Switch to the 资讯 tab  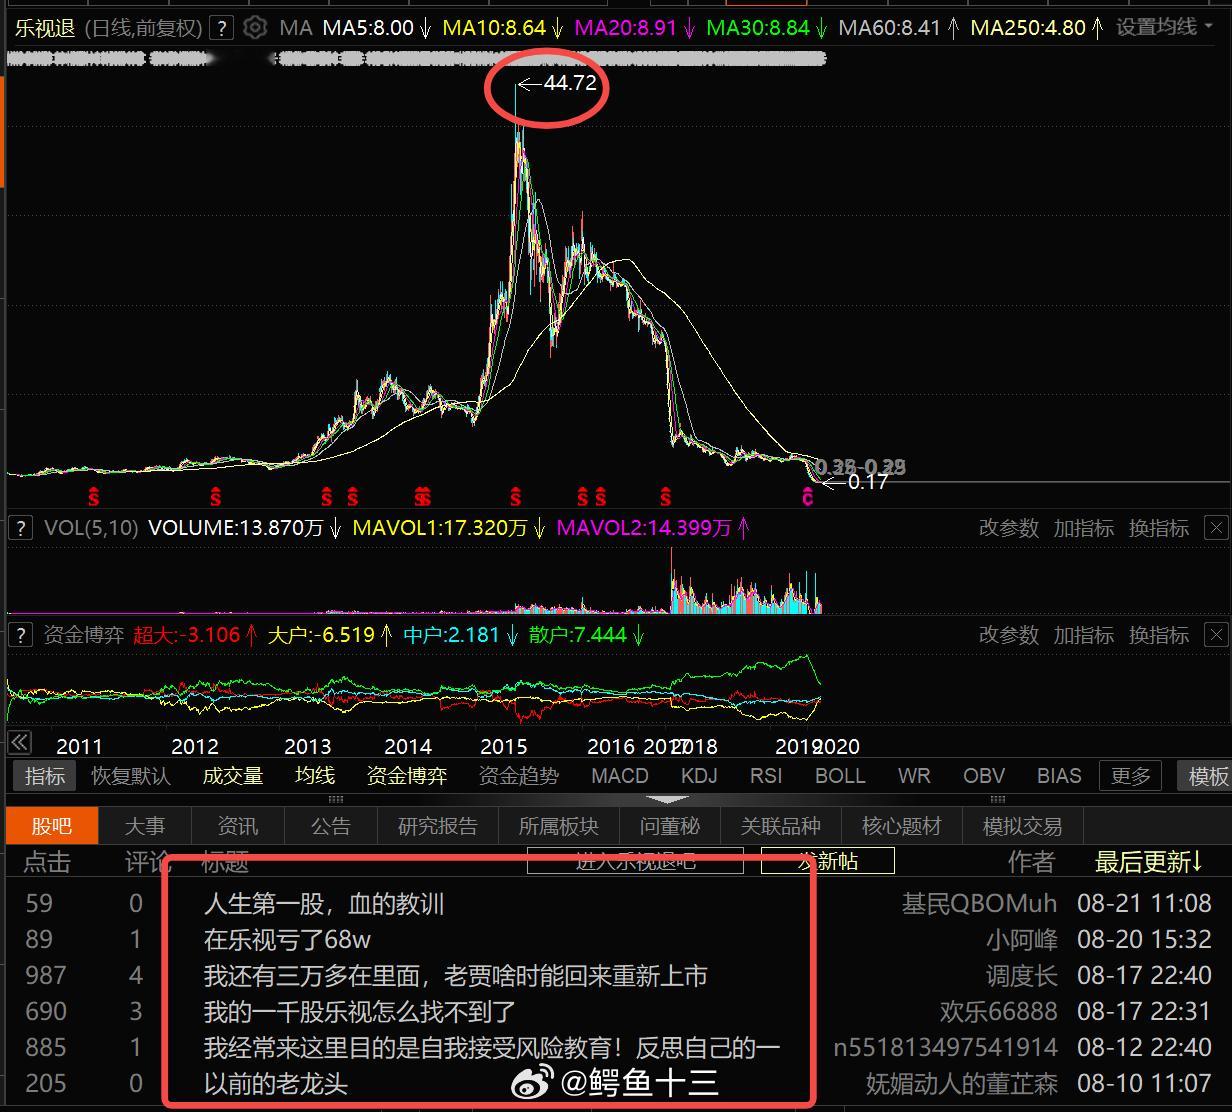237,826
